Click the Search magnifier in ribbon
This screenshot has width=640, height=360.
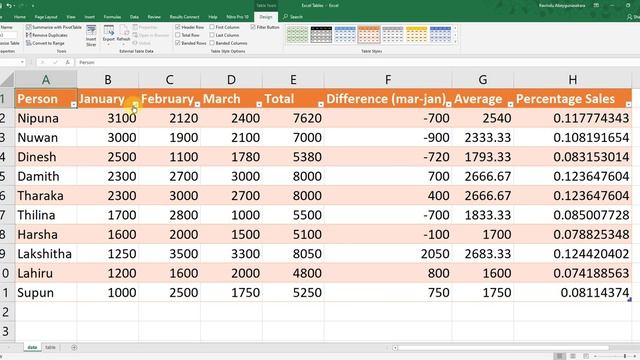(285, 17)
